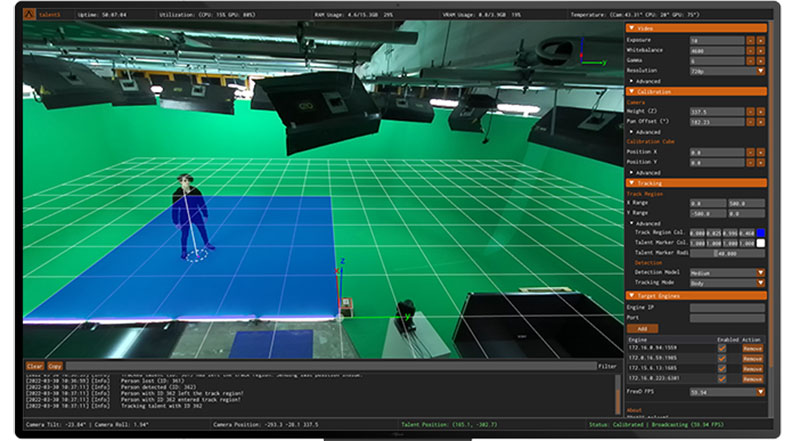Remove engine 172.16.0.223

[x=753, y=379]
